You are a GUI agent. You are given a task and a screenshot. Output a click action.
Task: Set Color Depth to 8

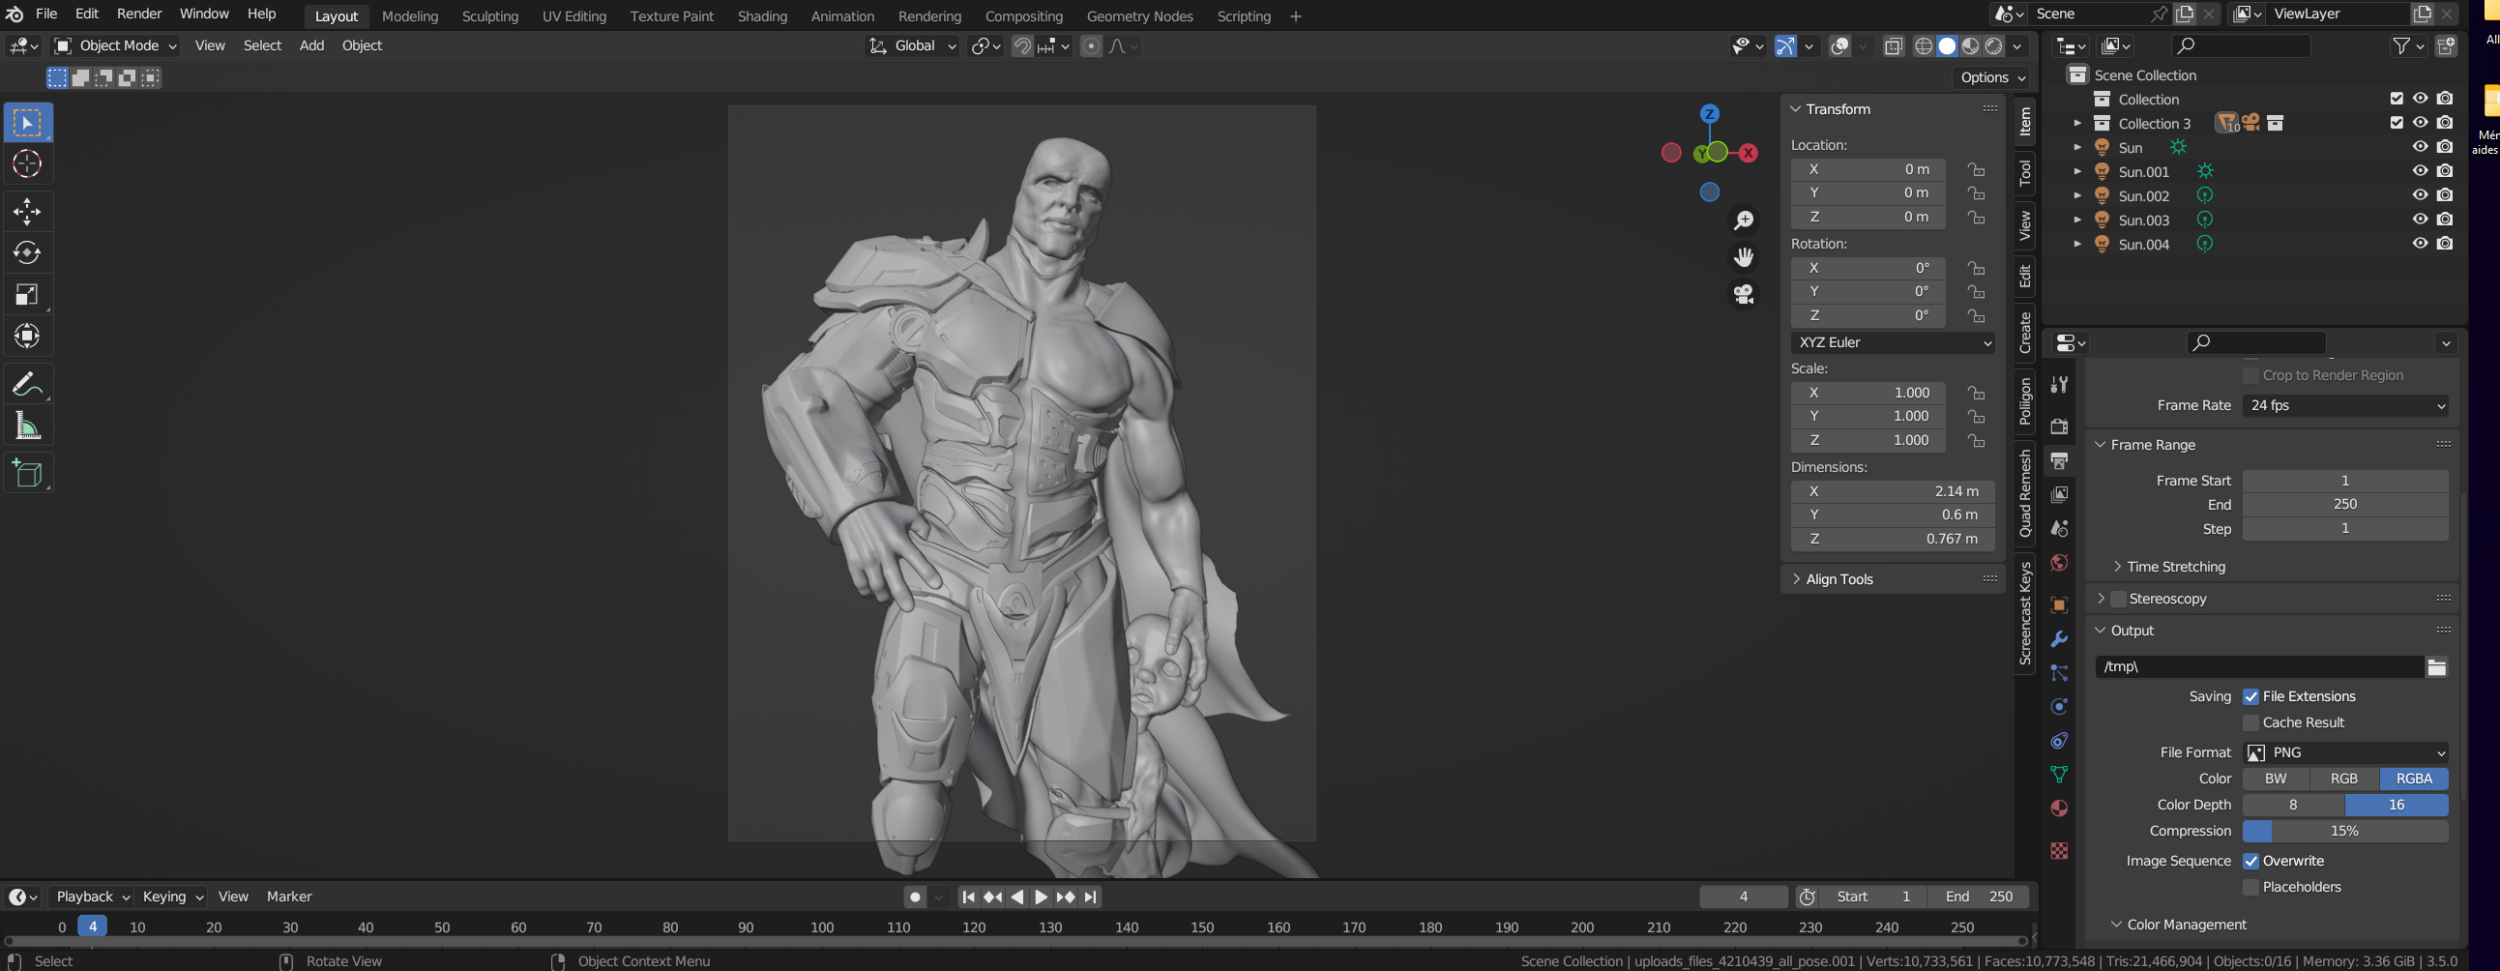point(2292,805)
